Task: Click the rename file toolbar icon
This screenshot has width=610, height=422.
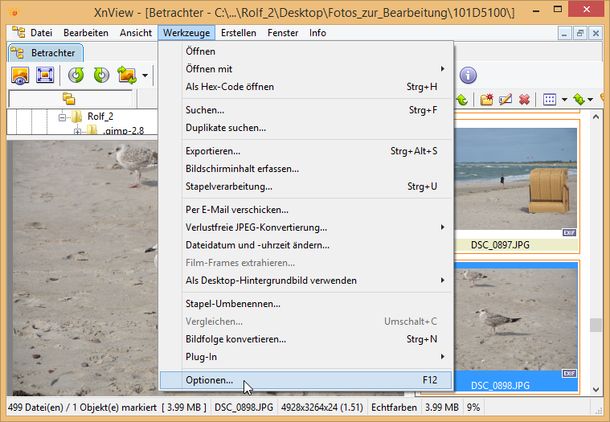Action: click(505, 100)
